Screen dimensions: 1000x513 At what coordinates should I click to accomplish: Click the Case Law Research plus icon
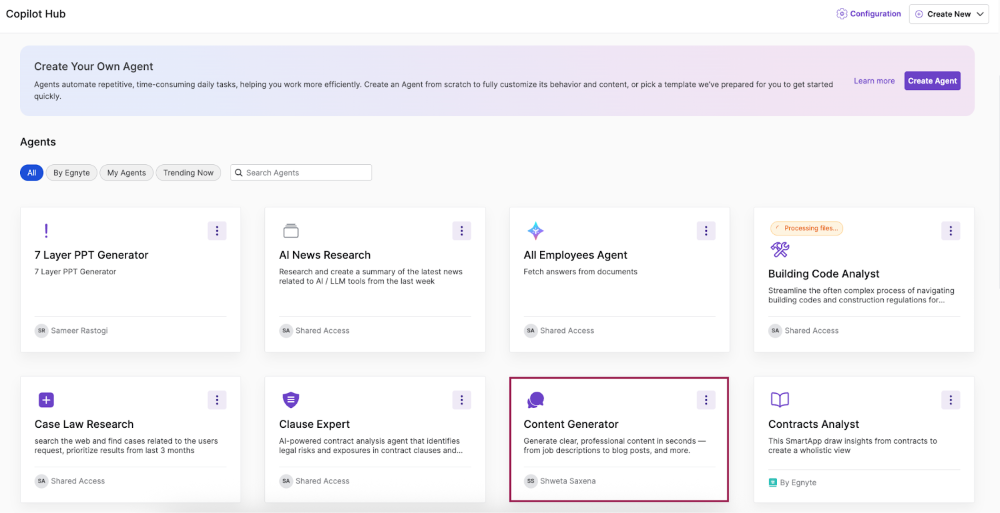46,400
